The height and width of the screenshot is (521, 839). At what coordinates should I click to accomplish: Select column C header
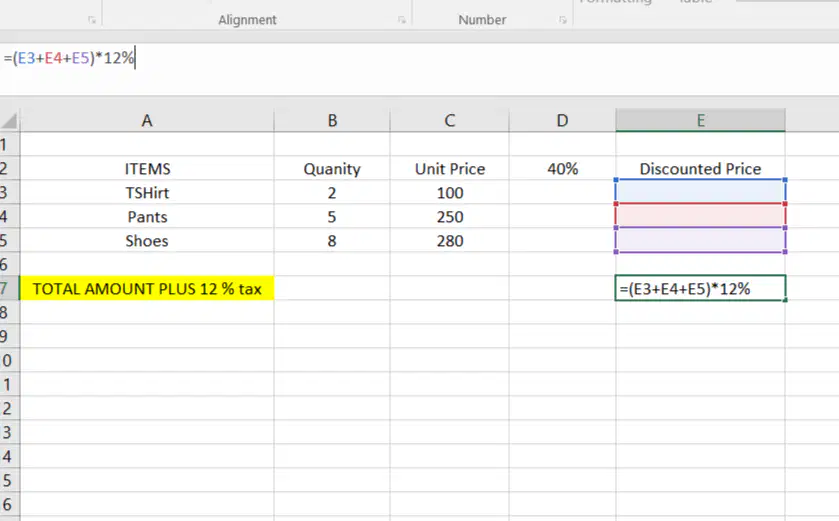(449, 120)
